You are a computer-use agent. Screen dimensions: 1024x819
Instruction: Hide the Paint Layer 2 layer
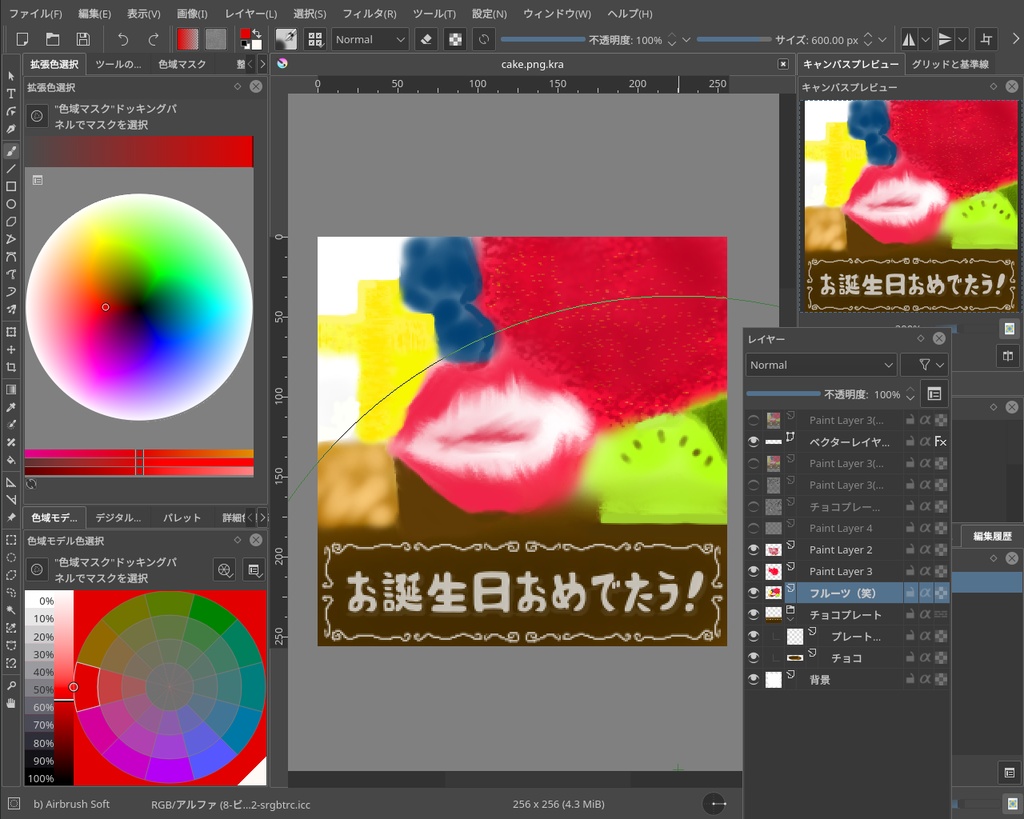(754, 550)
